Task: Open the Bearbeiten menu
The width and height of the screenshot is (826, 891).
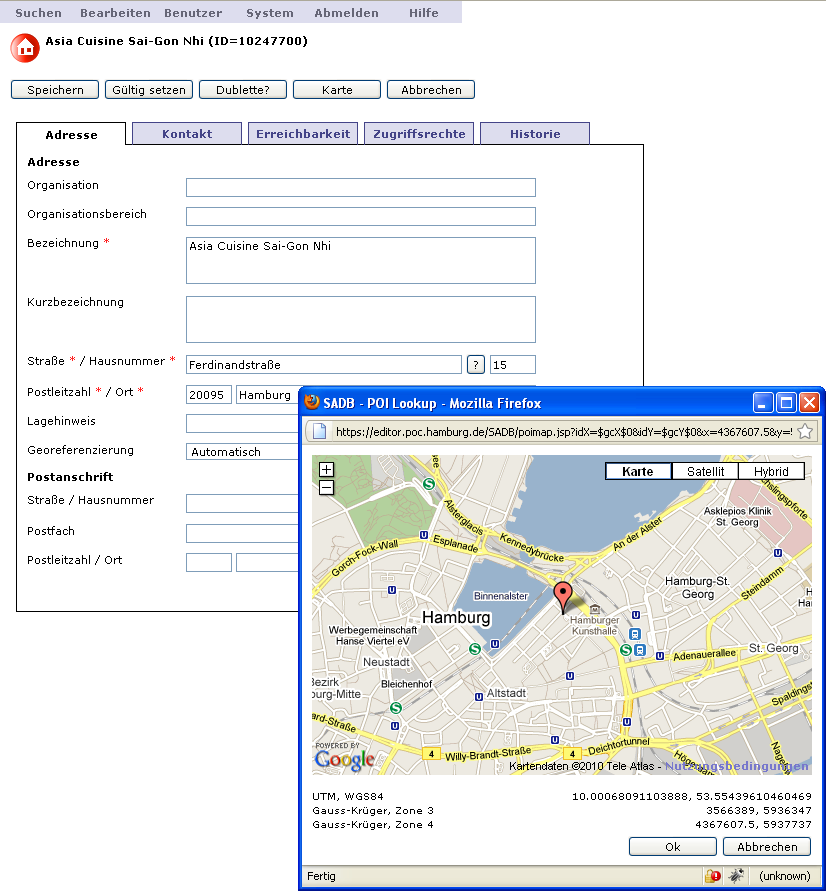Action: point(115,13)
